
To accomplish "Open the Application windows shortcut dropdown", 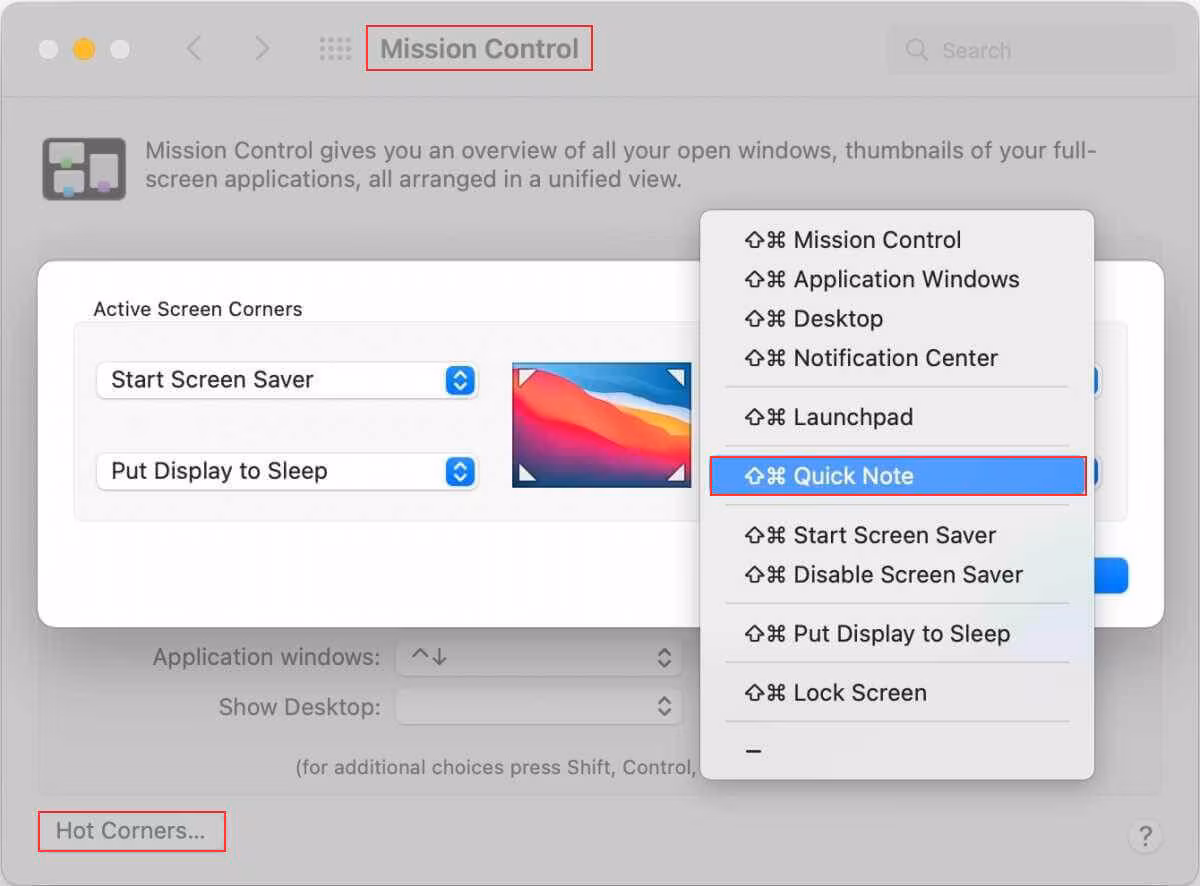I will (x=539, y=657).
